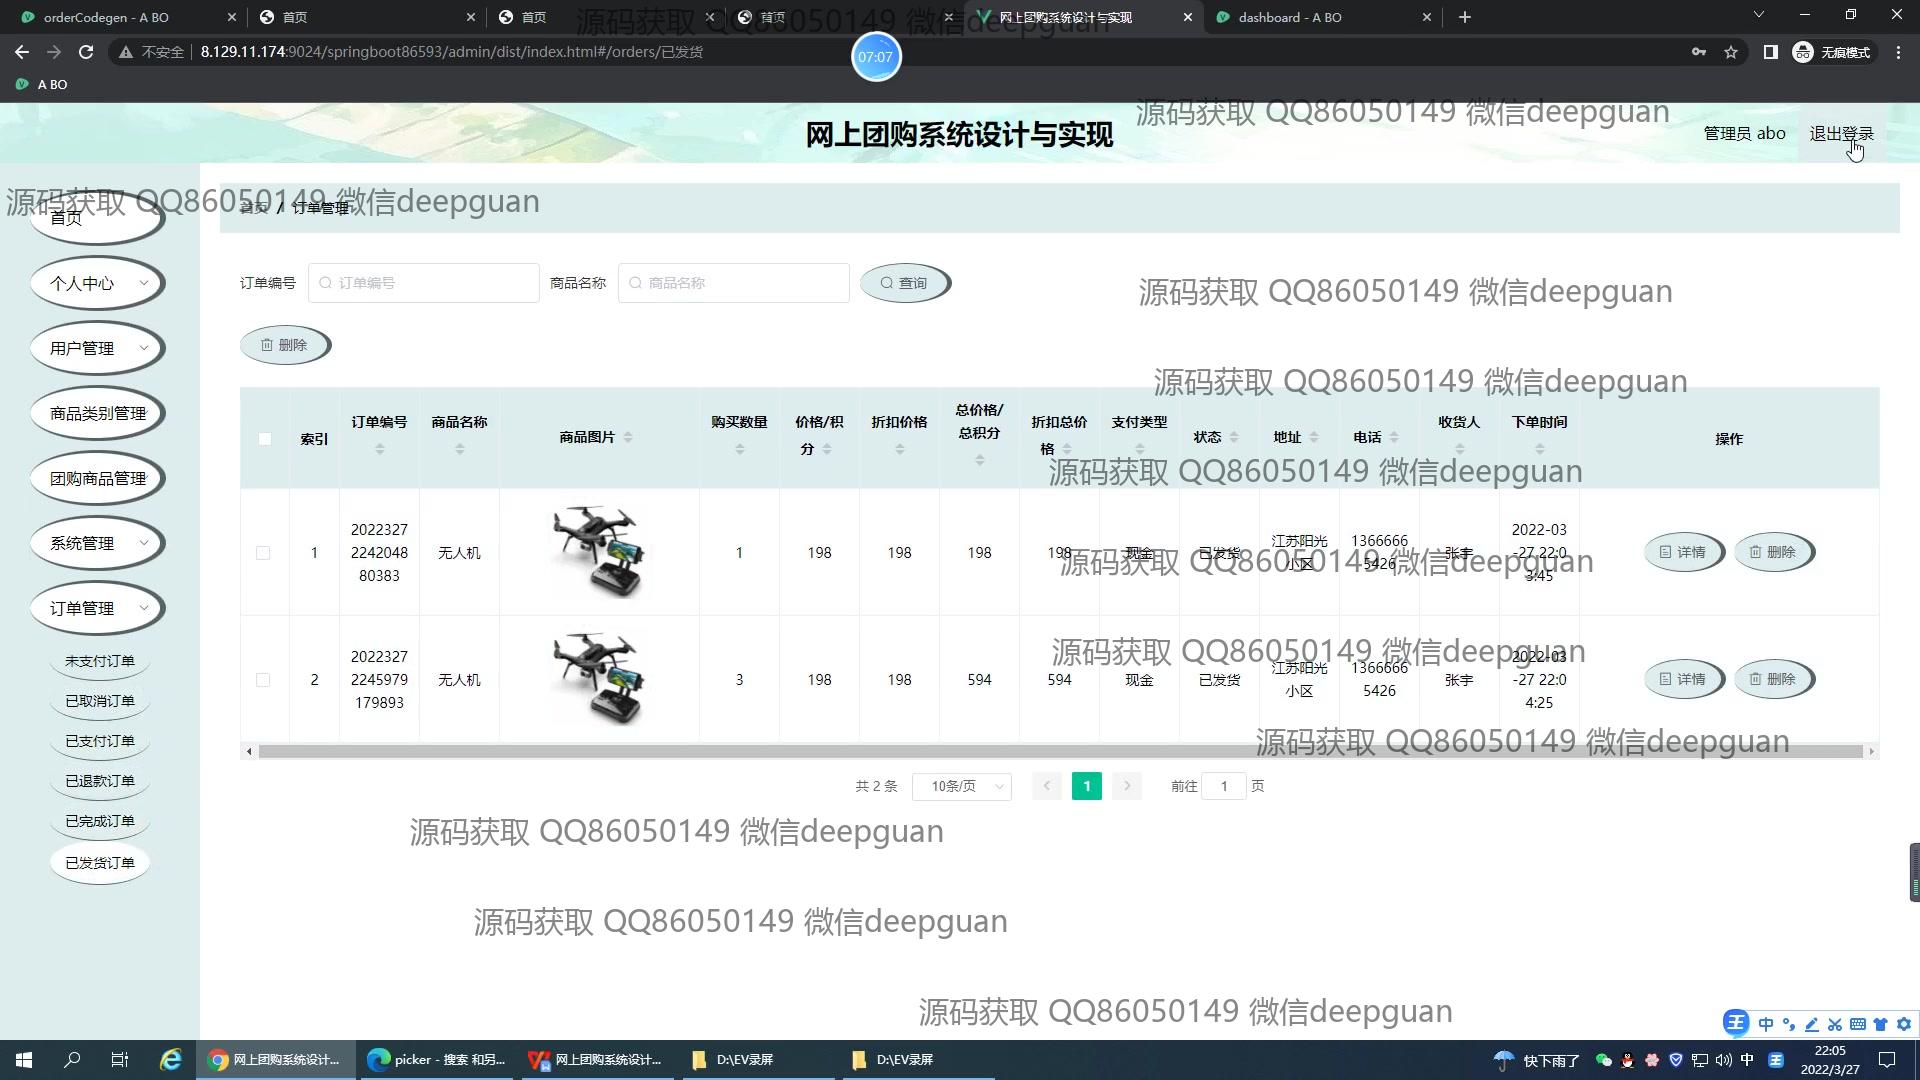Viewport: 1920px width, 1080px height.
Task: Tick the select-all header checkbox
Action: point(265,439)
